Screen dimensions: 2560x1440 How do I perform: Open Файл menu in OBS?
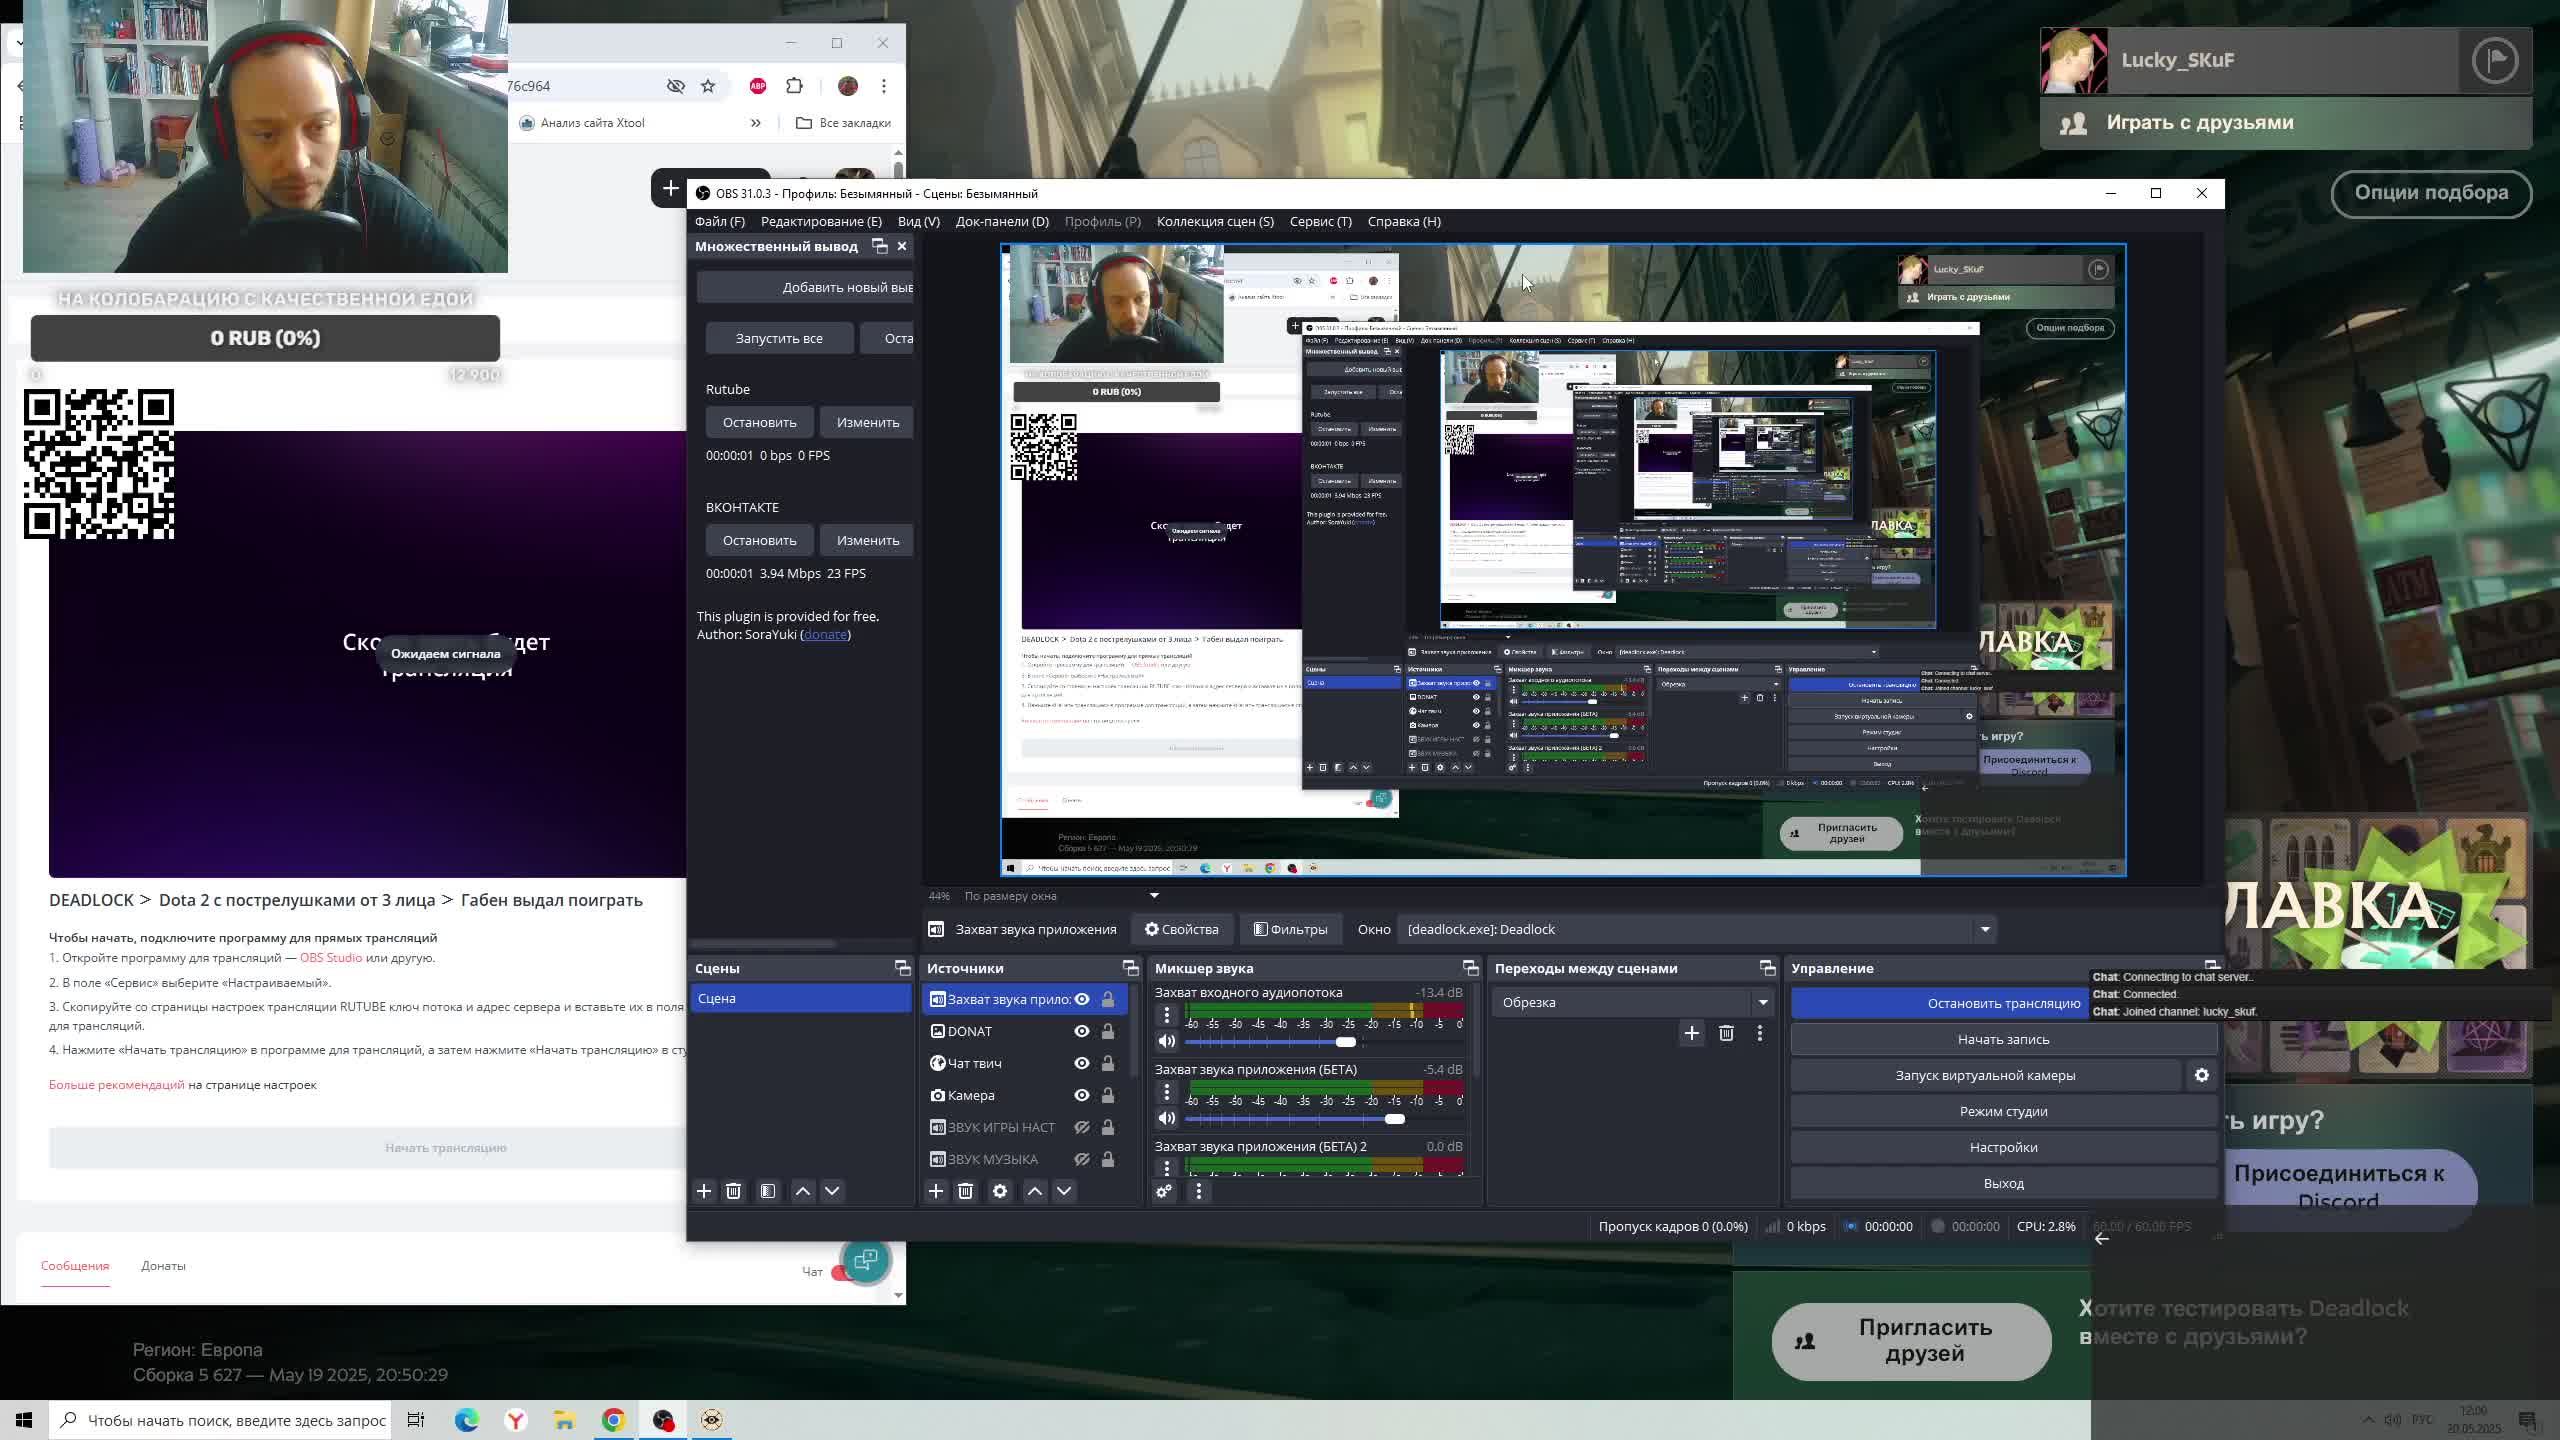(720, 221)
